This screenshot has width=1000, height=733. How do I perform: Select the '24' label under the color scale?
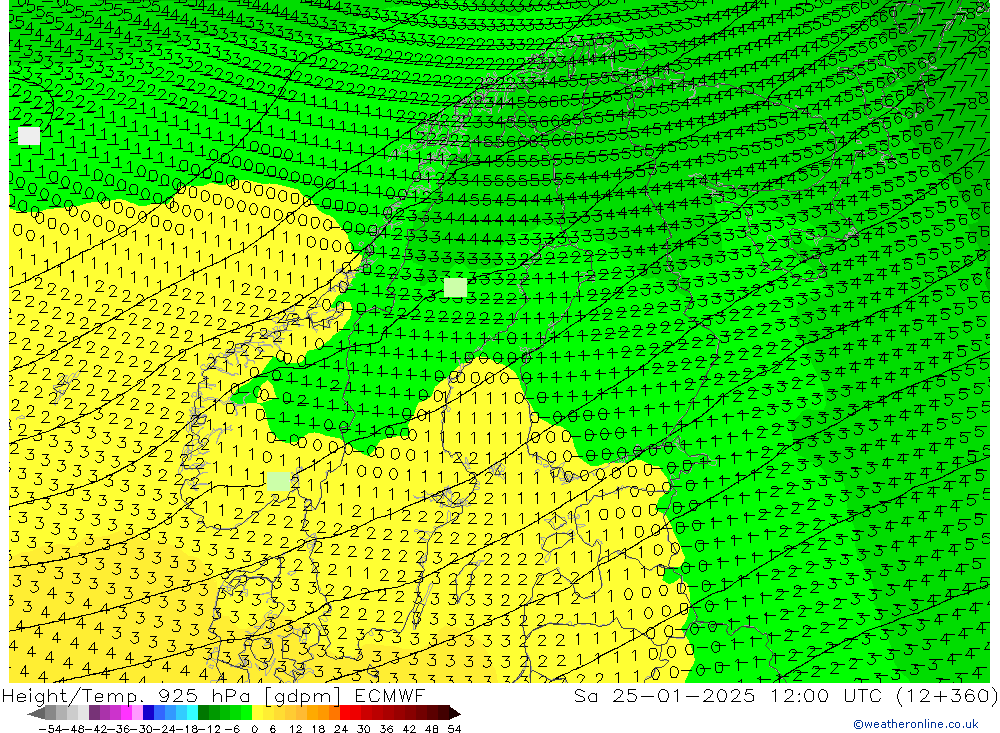pos(341,729)
